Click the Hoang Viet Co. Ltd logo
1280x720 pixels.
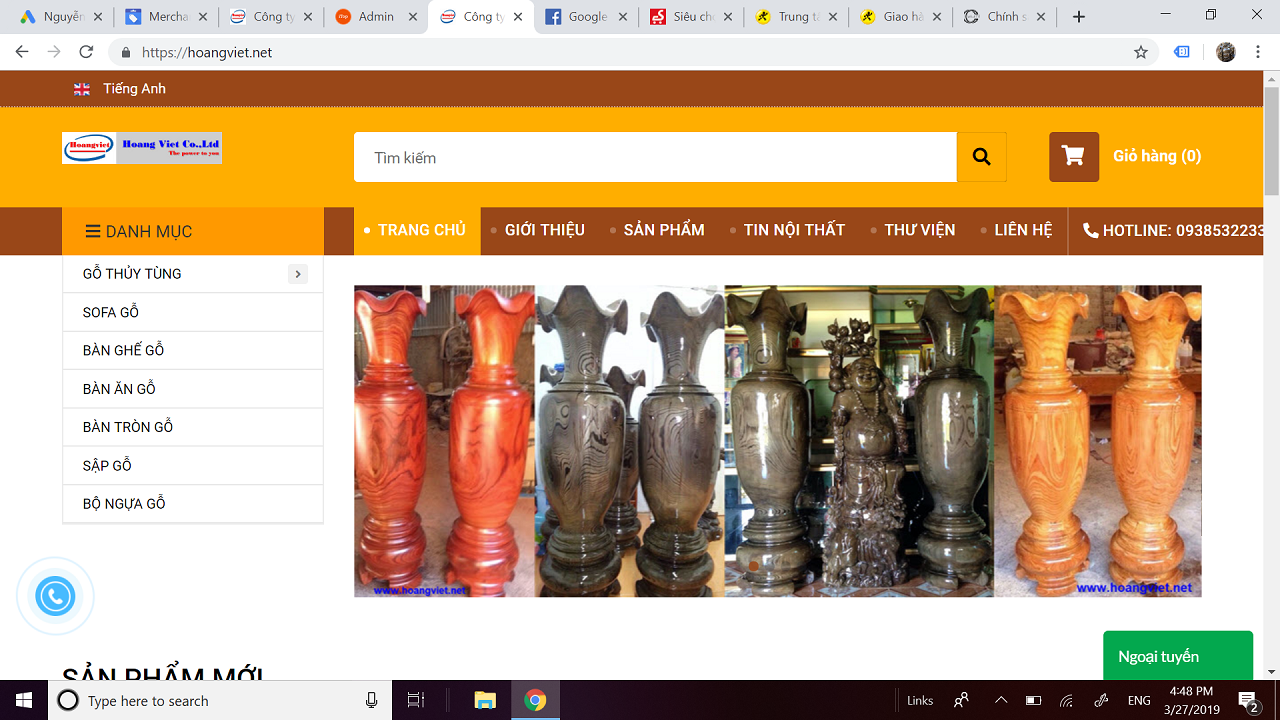coord(142,148)
